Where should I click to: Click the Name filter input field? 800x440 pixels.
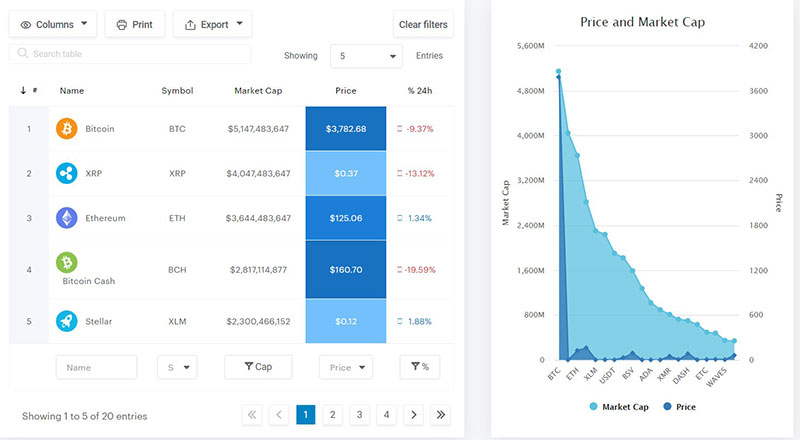tap(96, 367)
